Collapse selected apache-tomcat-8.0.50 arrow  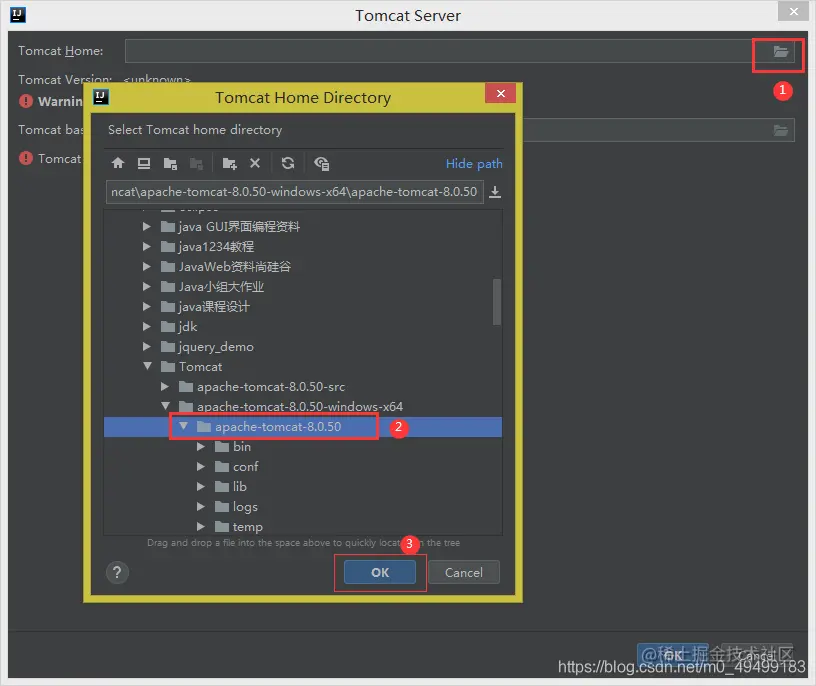pyautogui.click(x=183, y=426)
